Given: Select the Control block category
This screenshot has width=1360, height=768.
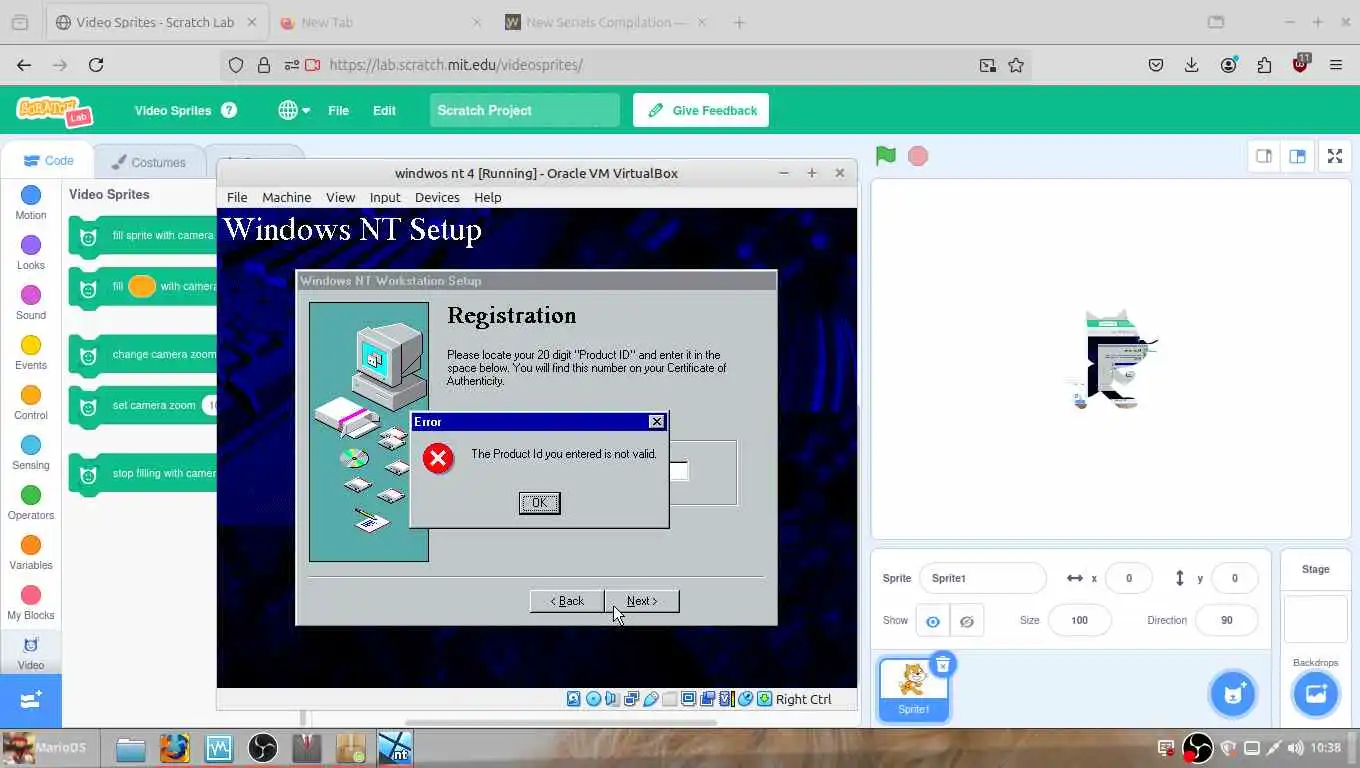Looking at the screenshot, I should tap(31, 402).
